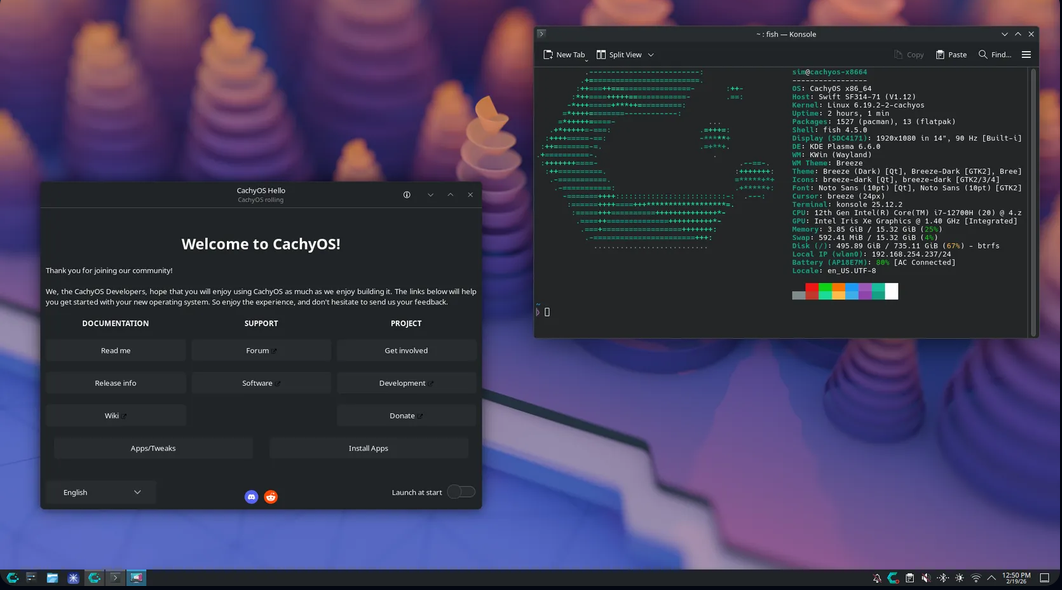Open the blue starburst app in taskbar

pos(73,578)
